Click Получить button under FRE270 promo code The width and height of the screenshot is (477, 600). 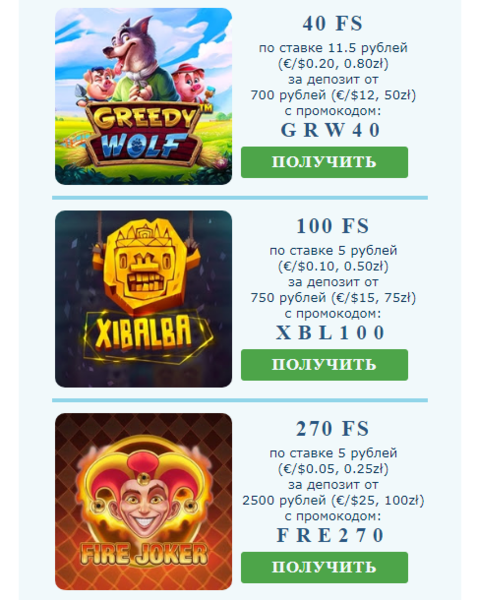click(324, 567)
